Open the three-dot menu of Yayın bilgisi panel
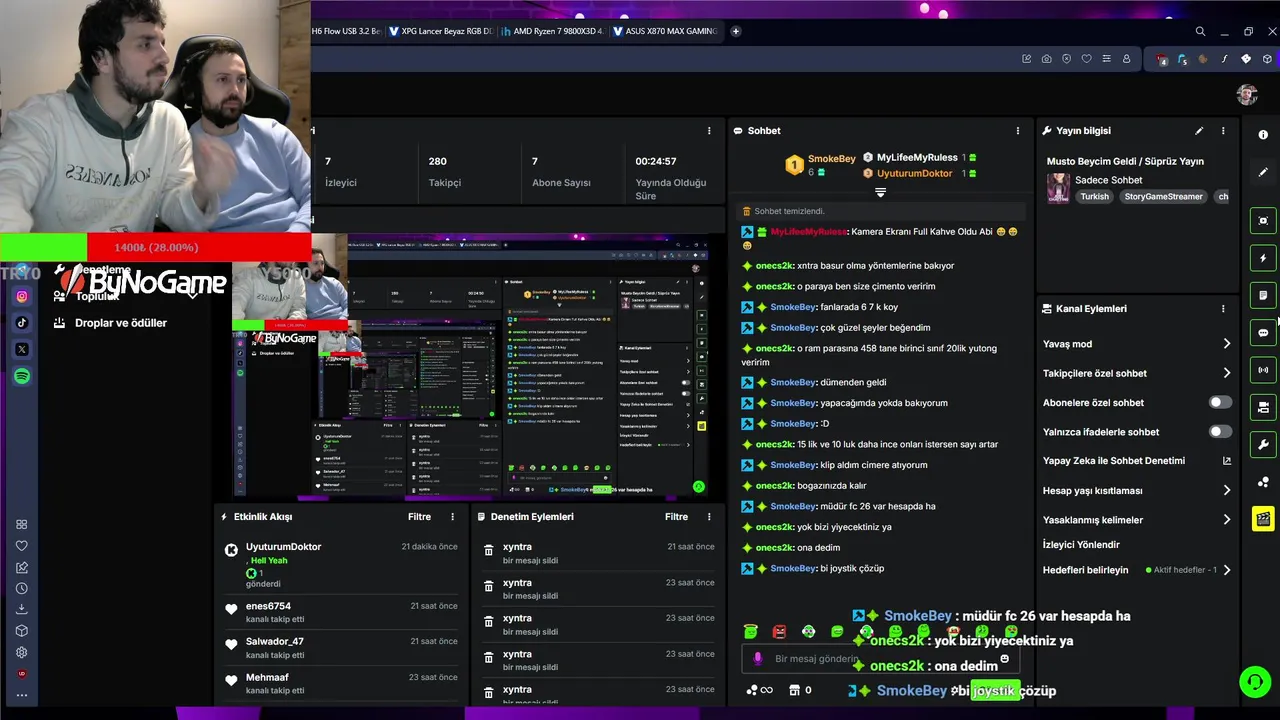 pos(1223,131)
